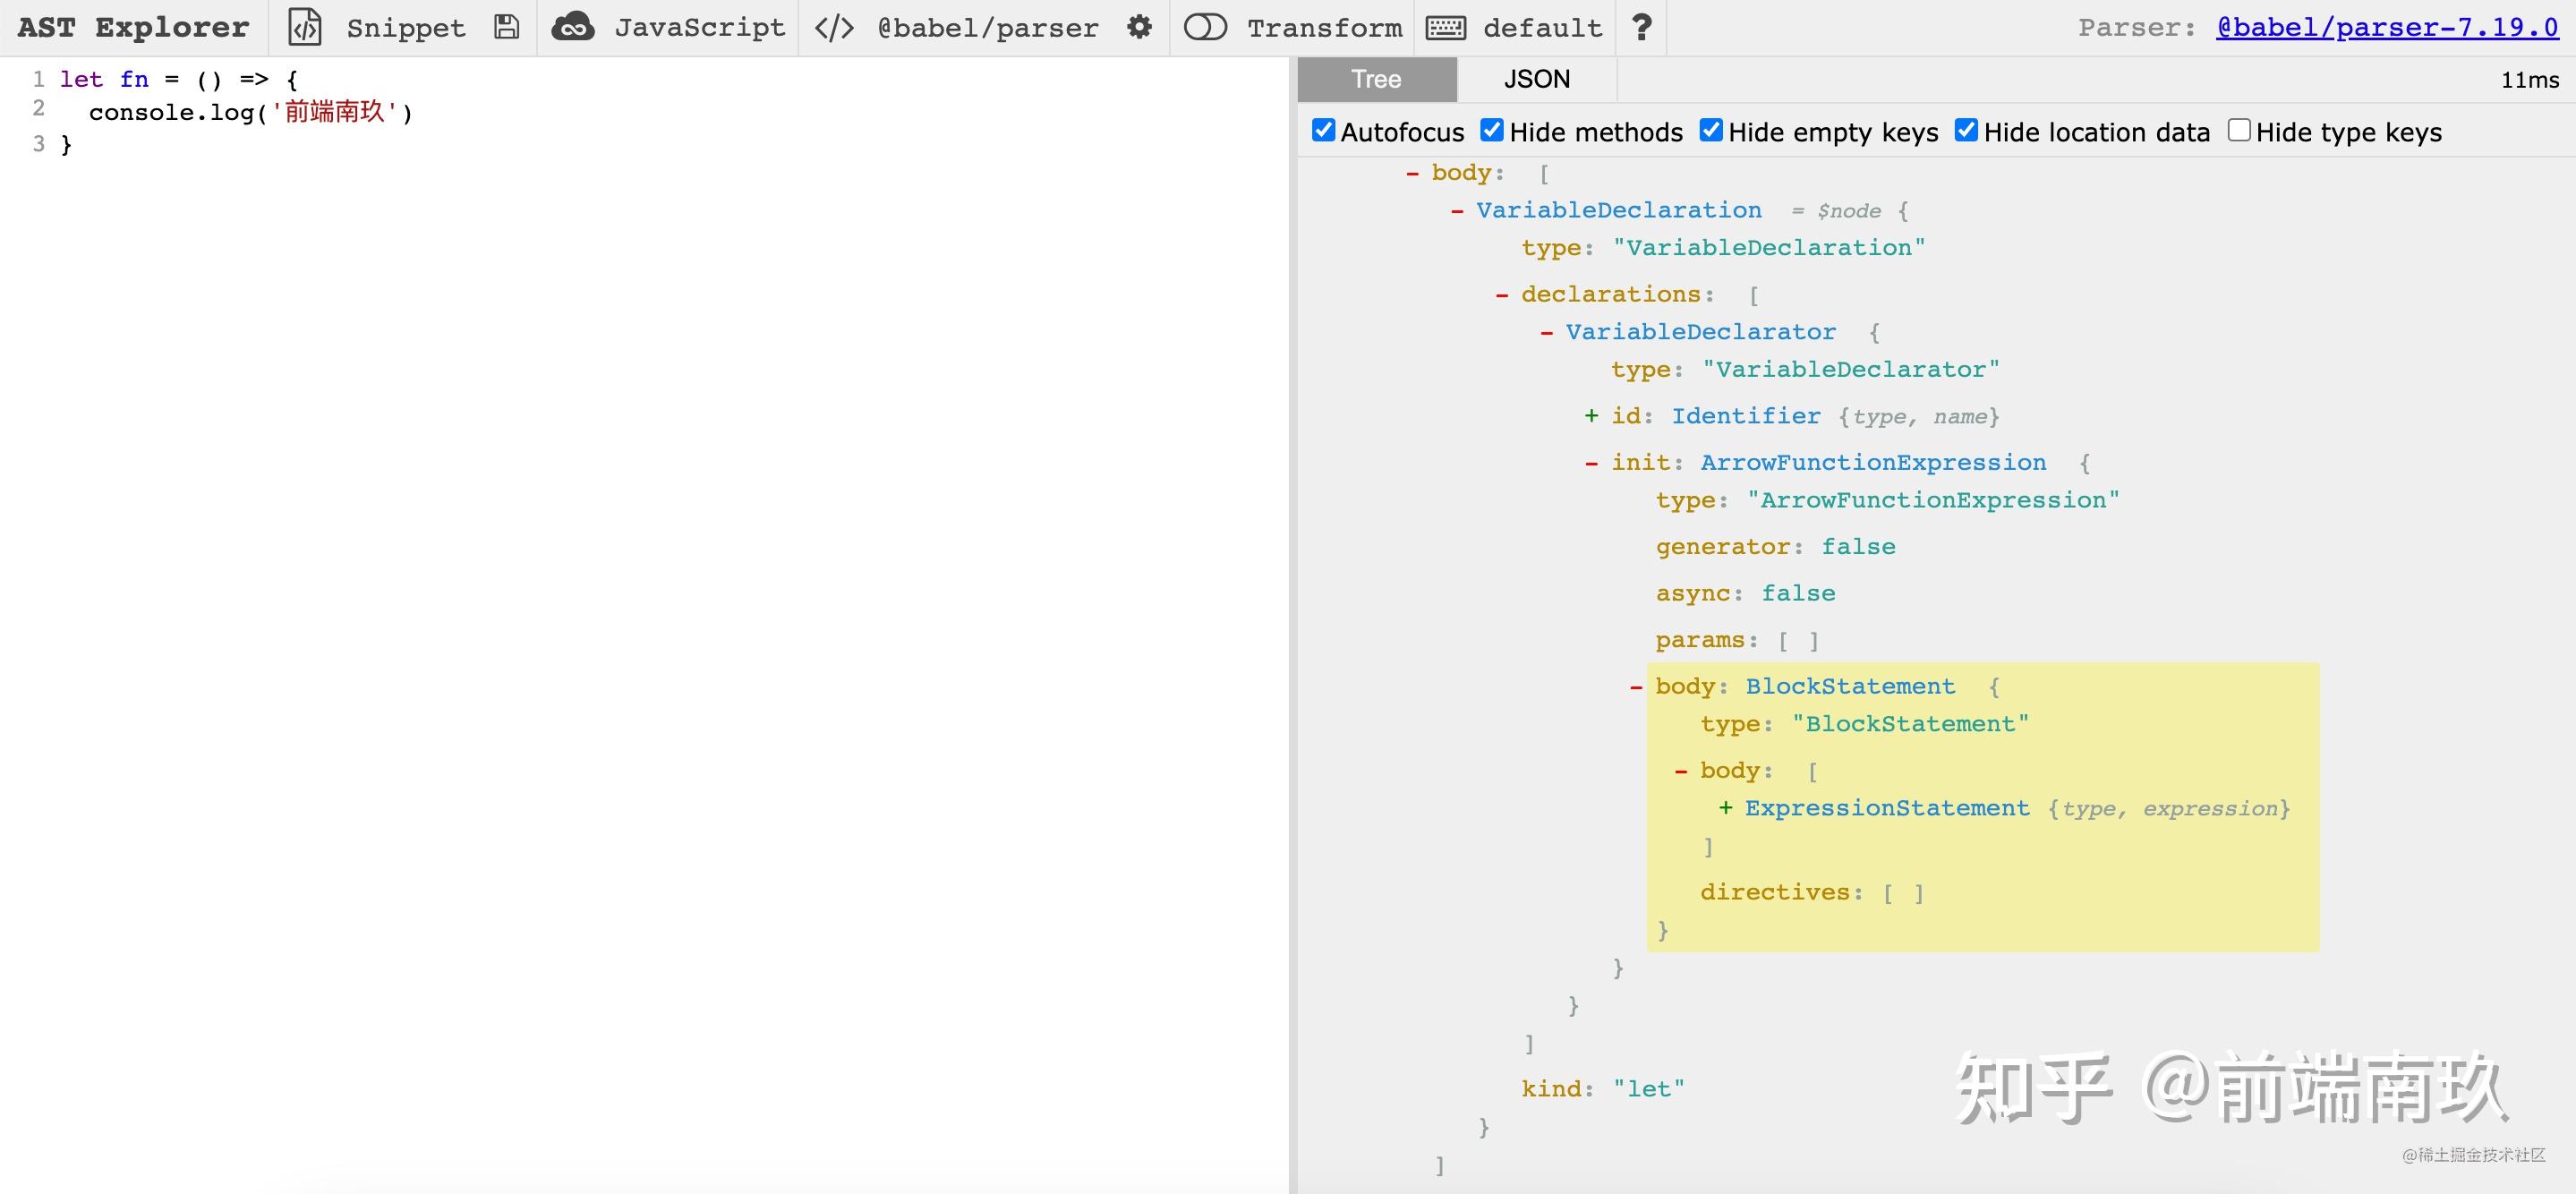Uncheck Hide location data checkbox

point(1966,131)
